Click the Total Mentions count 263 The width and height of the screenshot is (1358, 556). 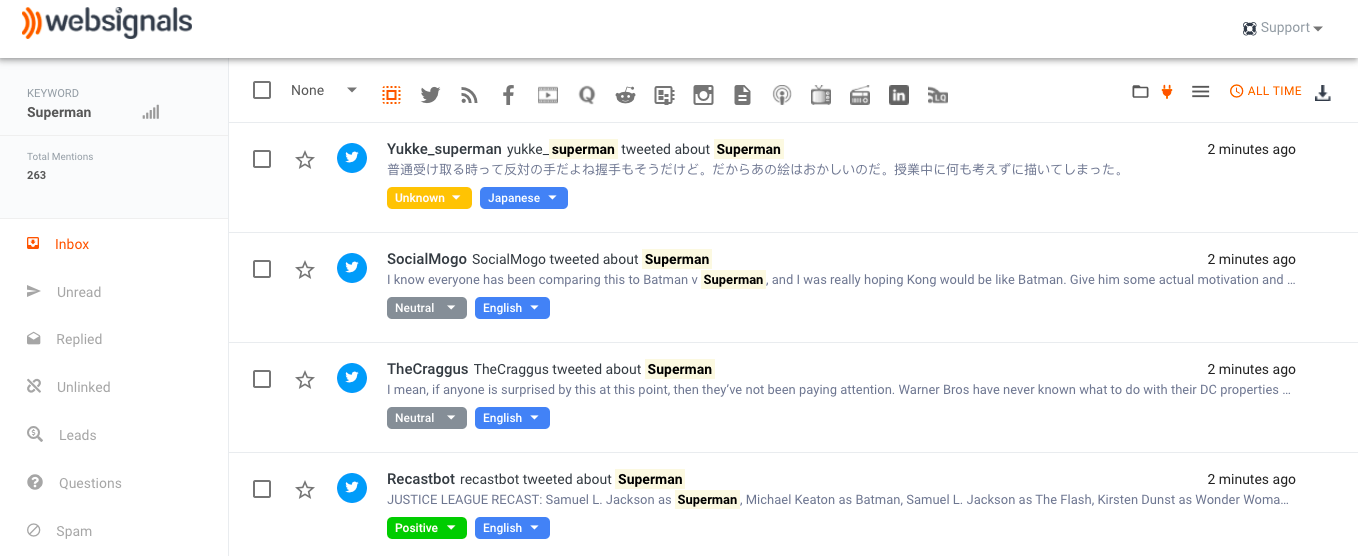pos(36,175)
